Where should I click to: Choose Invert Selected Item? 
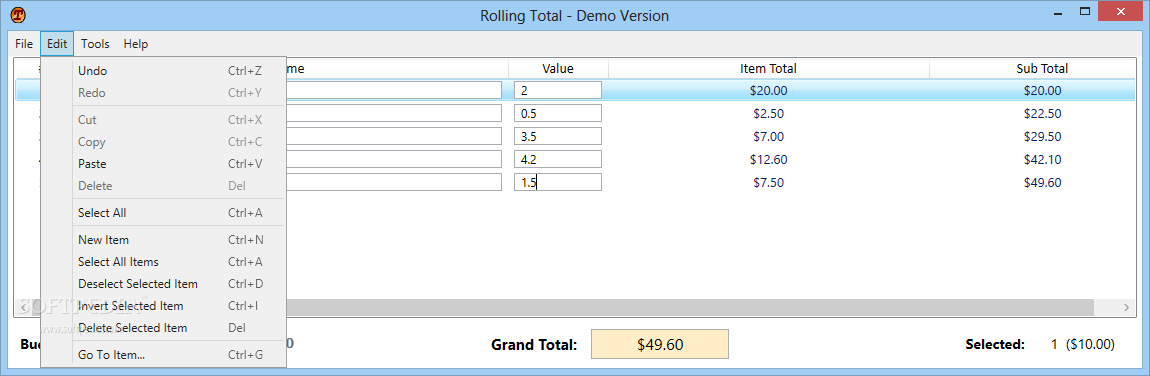click(x=164, y=306)
